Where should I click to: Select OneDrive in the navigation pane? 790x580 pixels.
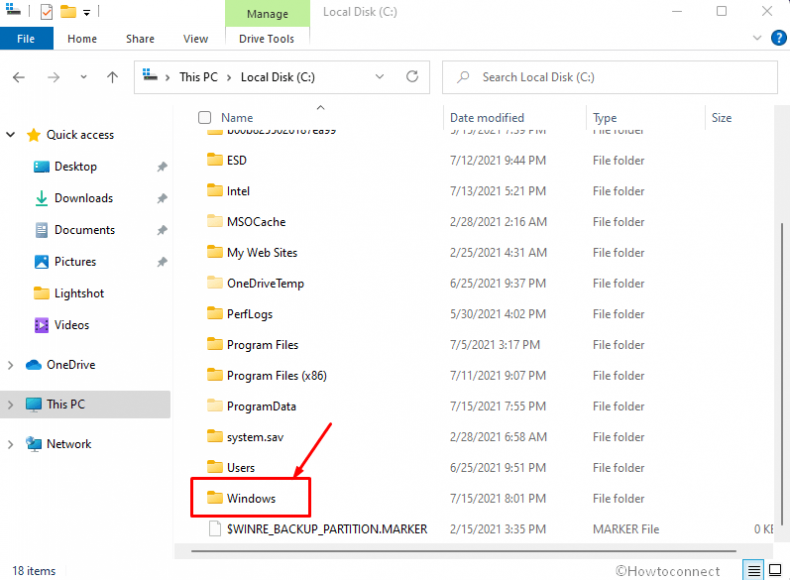click(71, 364)
